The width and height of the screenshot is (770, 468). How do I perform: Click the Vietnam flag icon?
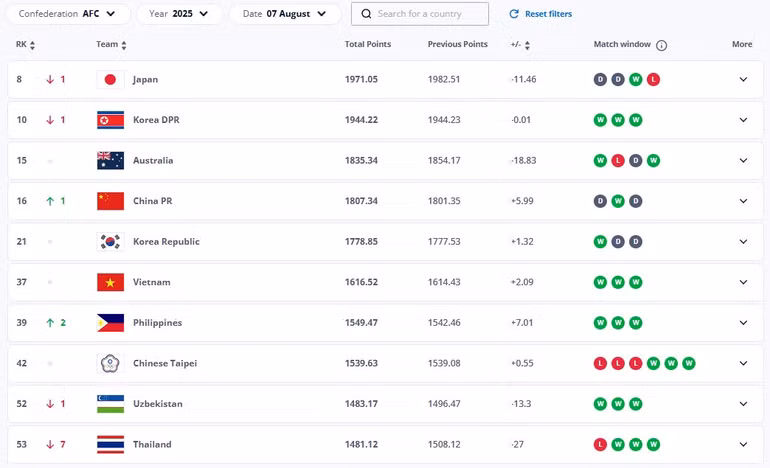110,282
